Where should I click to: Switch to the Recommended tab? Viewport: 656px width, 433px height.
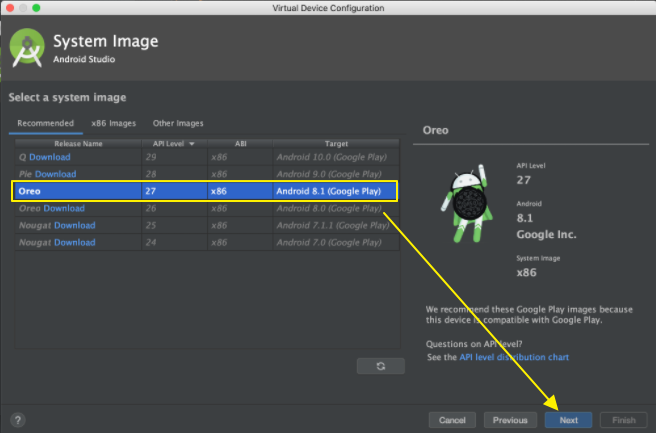tap(46, 123)
